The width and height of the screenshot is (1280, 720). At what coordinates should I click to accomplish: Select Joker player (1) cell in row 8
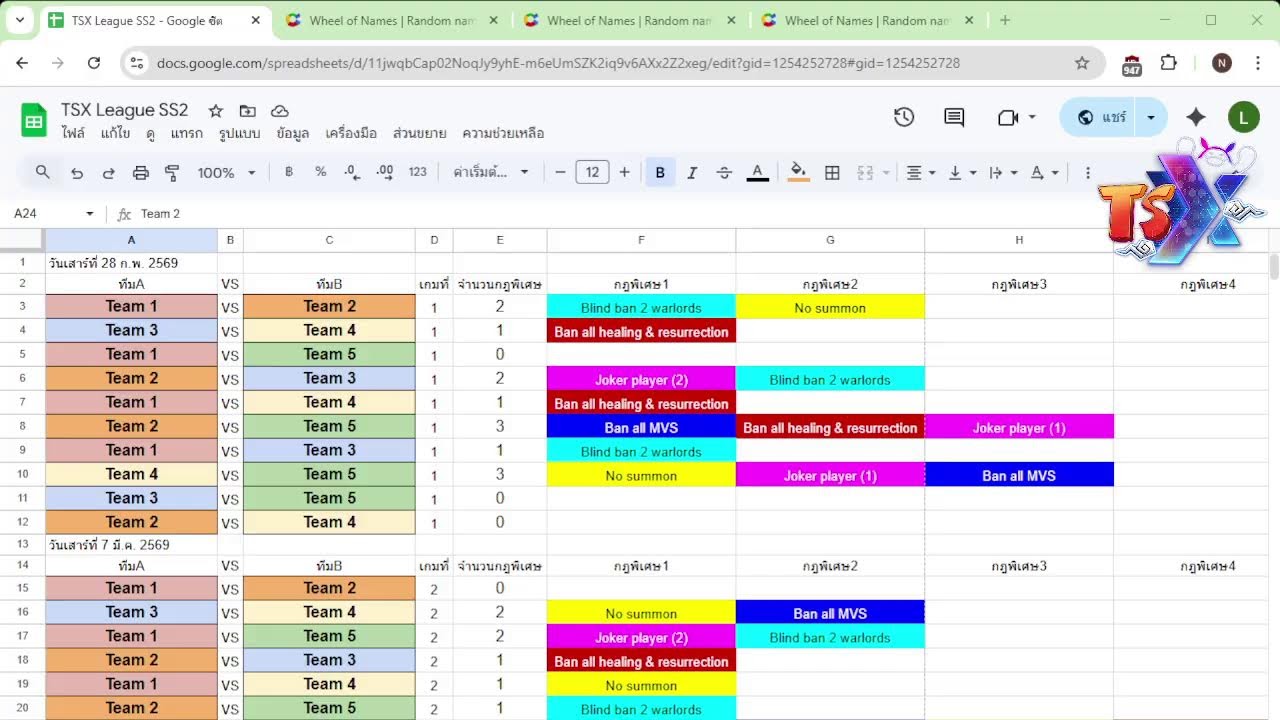1019,428
